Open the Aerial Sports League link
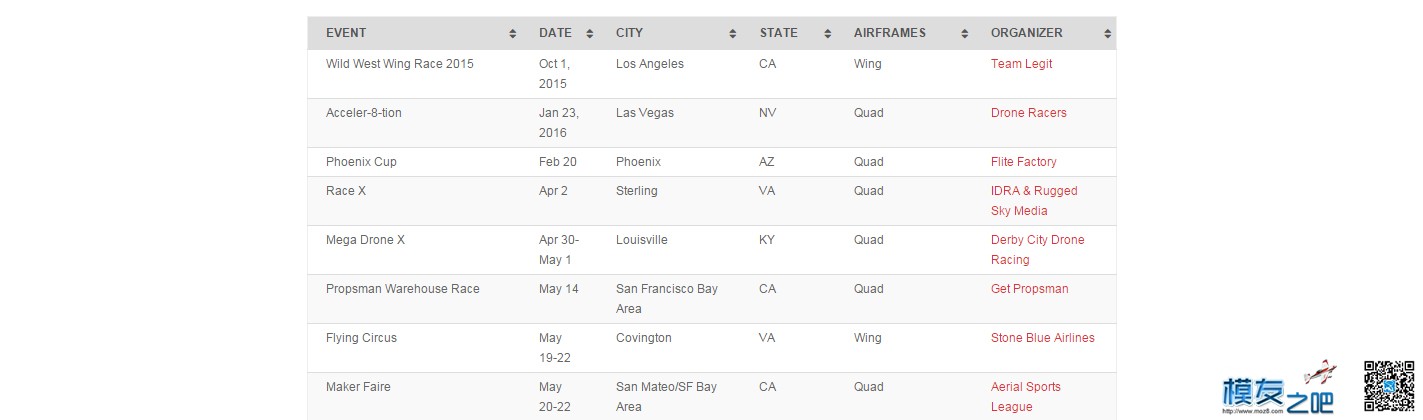The image size is (1423, 420). pyautogui.click(x=1026, y=397)
